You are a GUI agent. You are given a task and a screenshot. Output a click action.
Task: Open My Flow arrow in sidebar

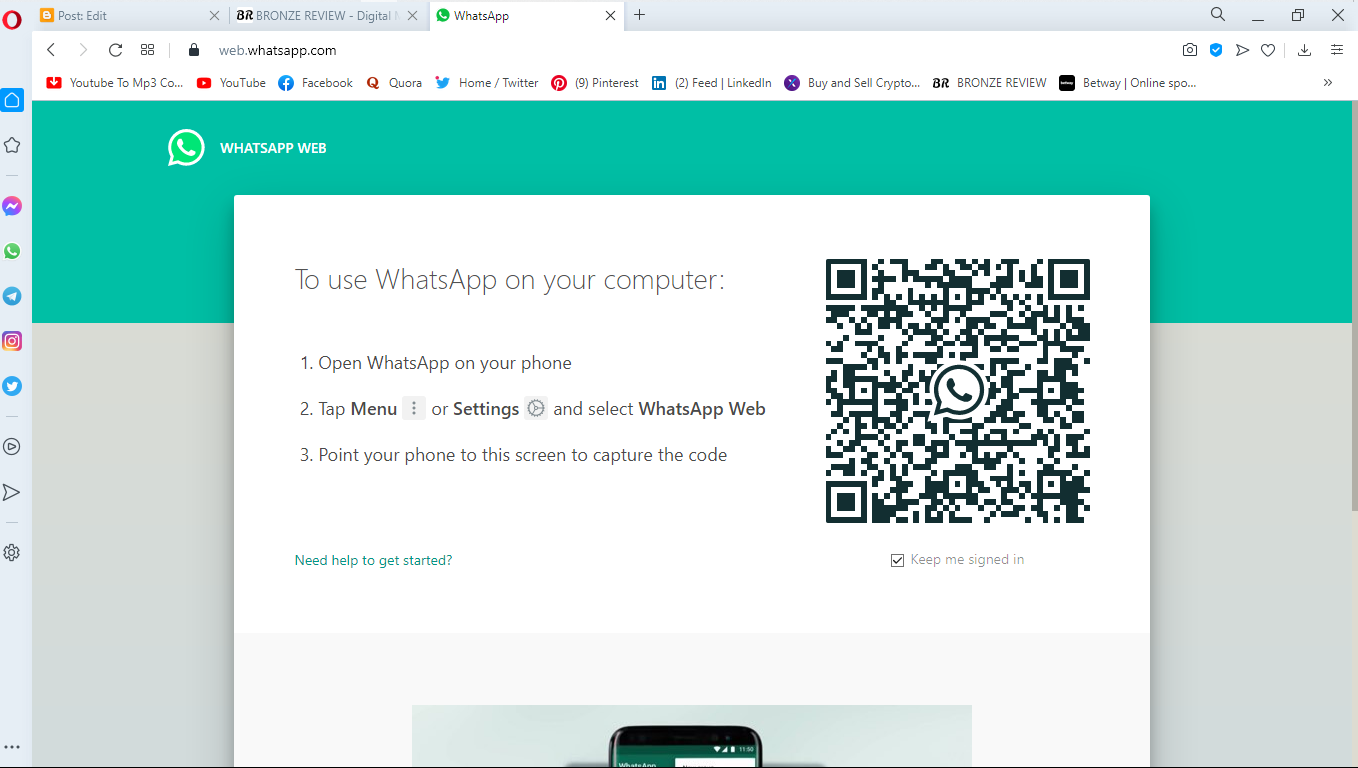coord(12,492)
